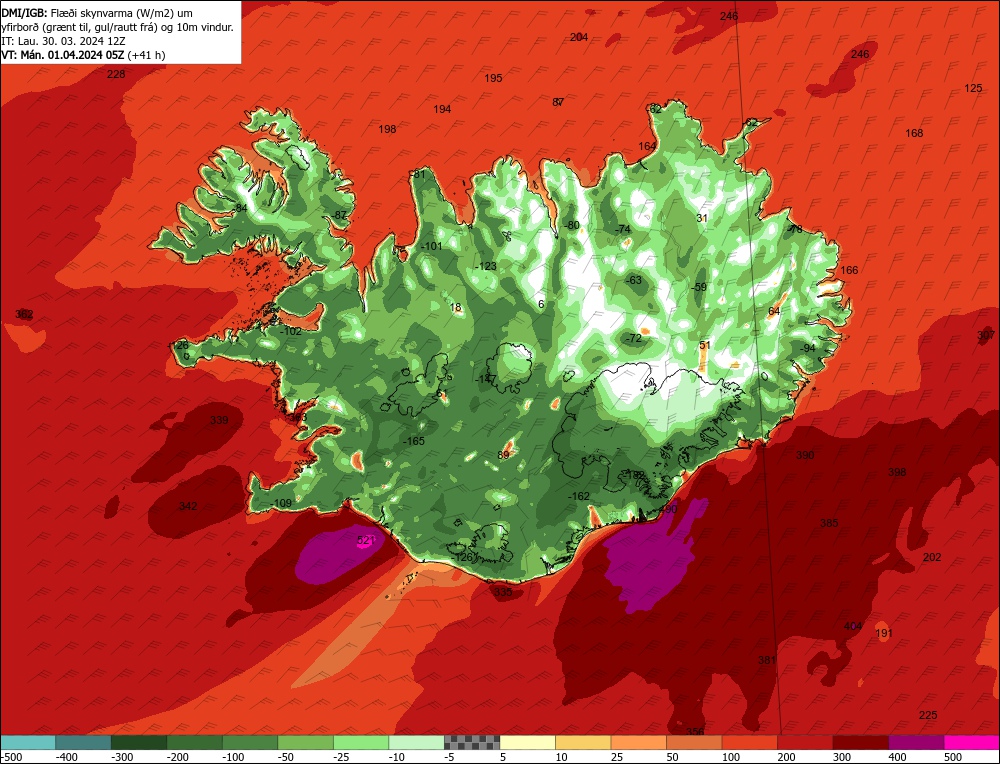Click the value '-87' in the Westfjords
The width and height of the screenshot is (1000, 764).
[339, 215]
